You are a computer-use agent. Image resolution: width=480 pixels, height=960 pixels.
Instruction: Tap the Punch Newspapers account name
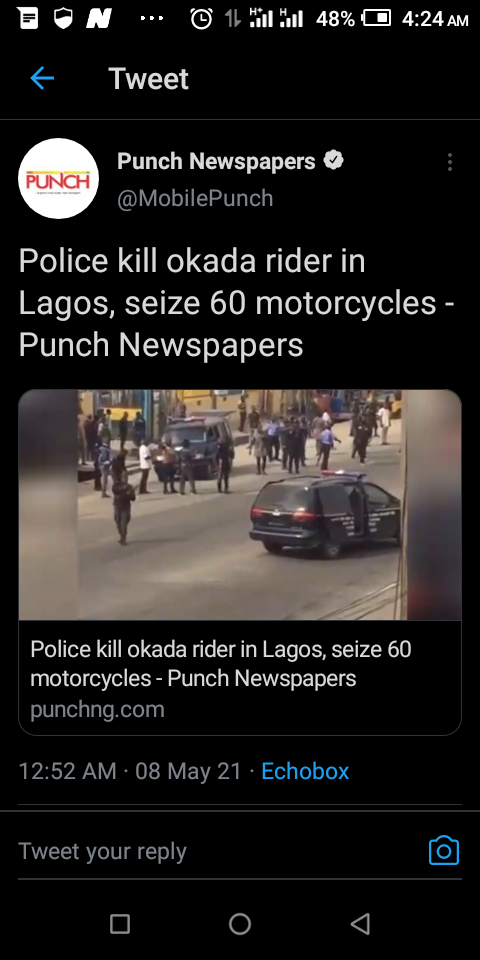coord(216,161)
